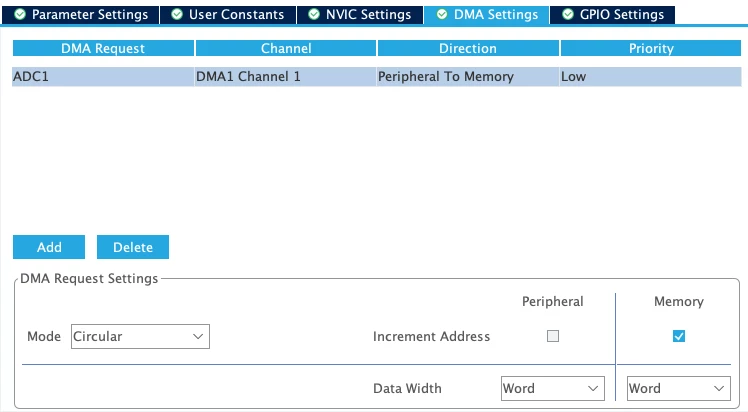748x412 pixels.
Task: Open the GPIO Settings tab
Action: coord(613,15)
